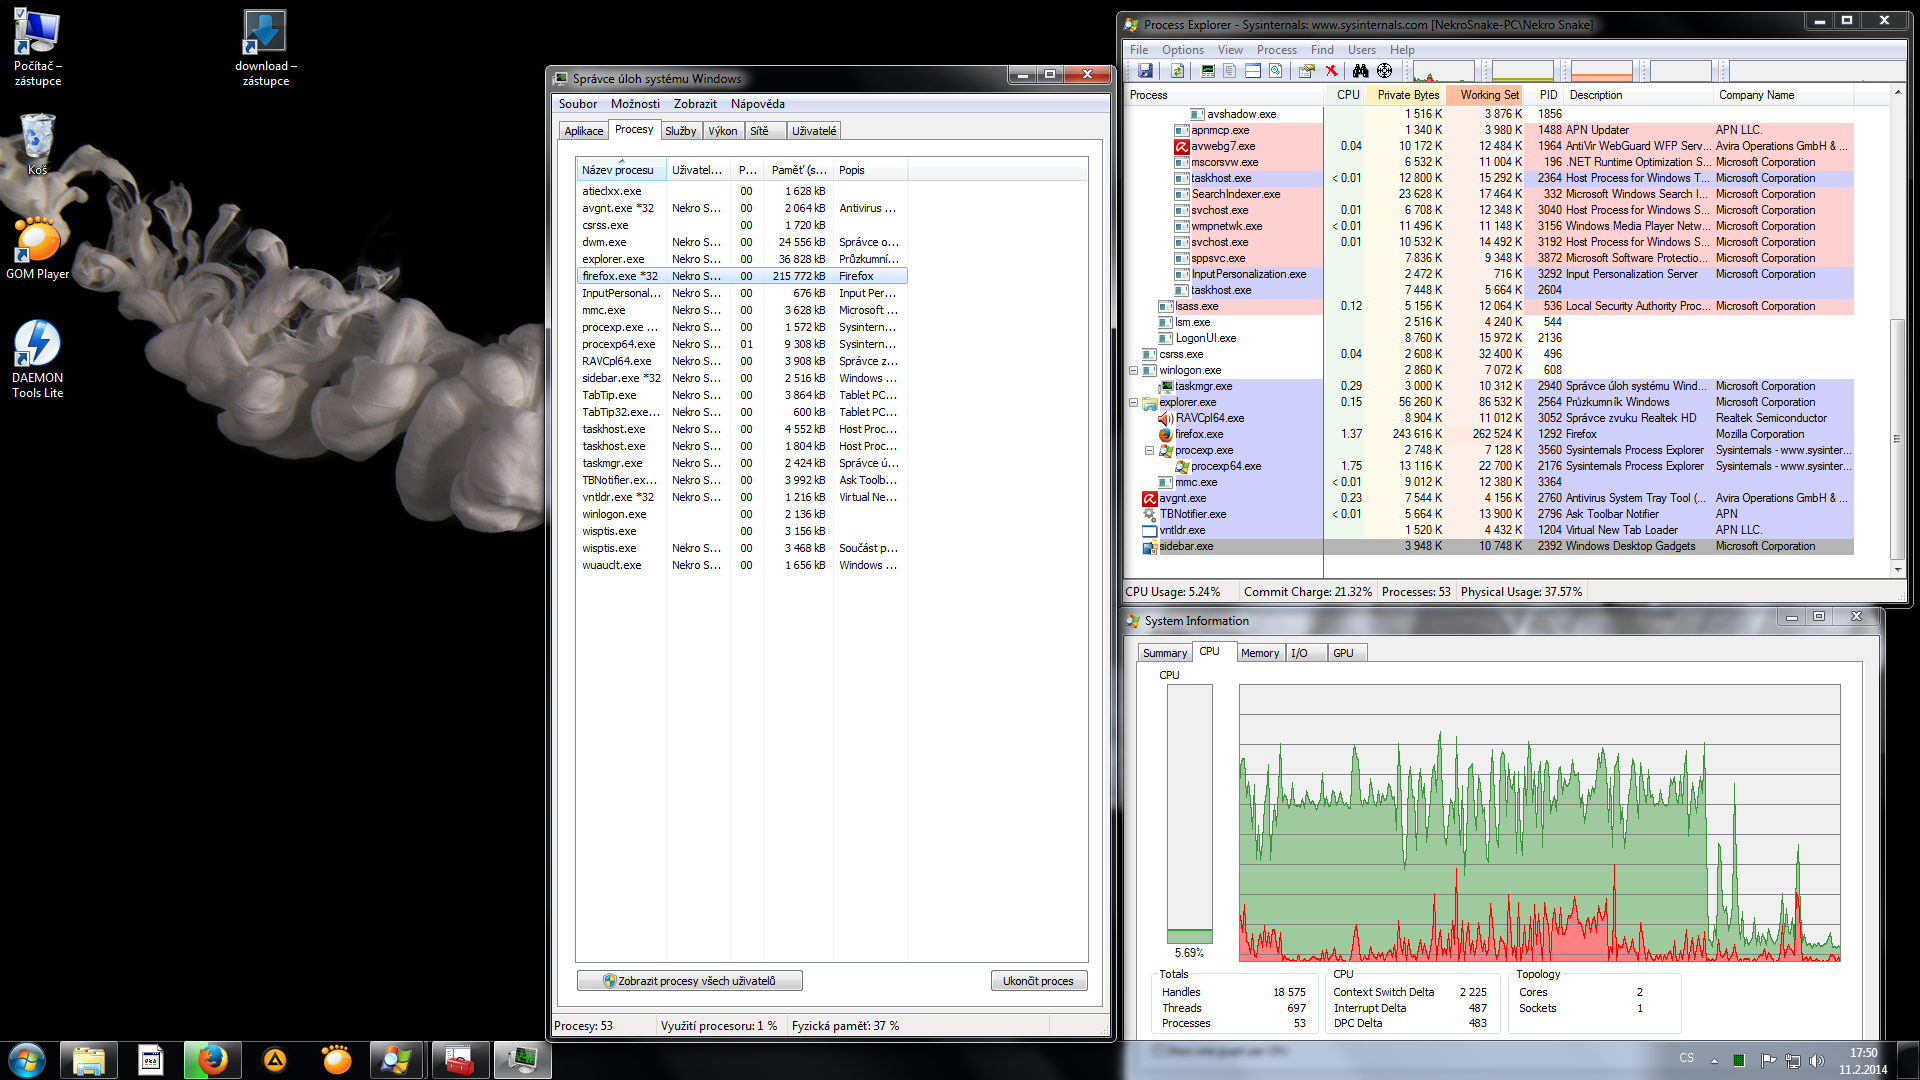The width and height of the screenshot is (1920, 1080).
Task: Open the GOM Player desktop shortcut
Action: (37, 249)
